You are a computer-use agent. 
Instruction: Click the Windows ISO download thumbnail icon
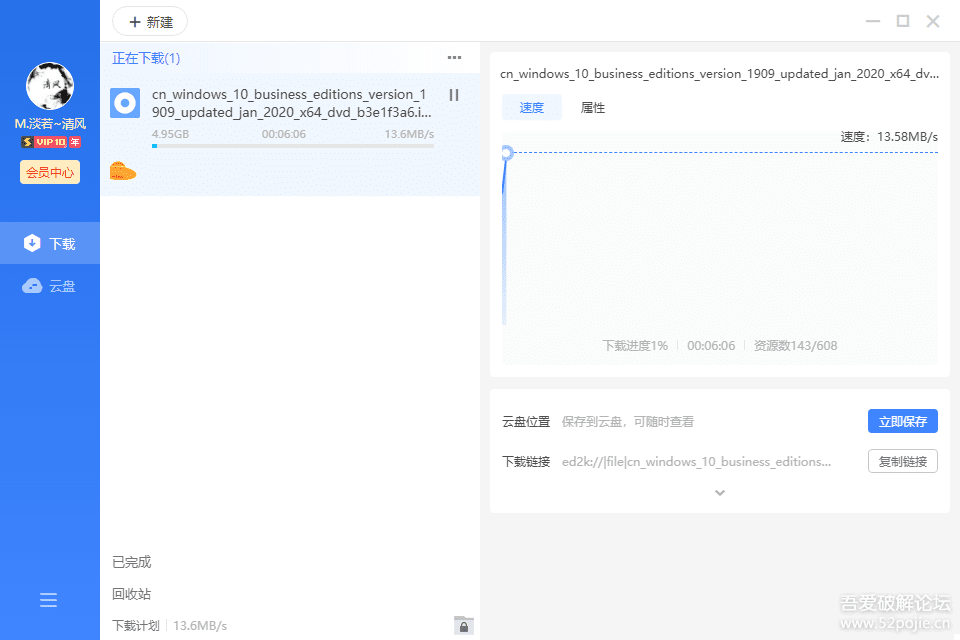click(x=124, y=103)
